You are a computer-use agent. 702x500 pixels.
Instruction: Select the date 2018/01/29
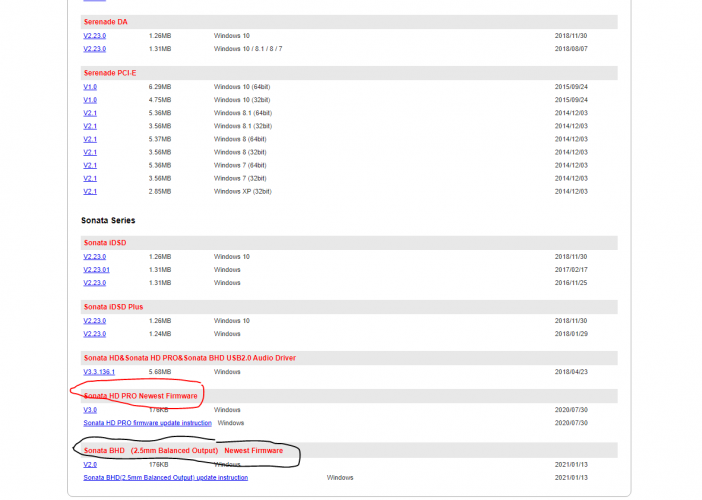point(571,333)
